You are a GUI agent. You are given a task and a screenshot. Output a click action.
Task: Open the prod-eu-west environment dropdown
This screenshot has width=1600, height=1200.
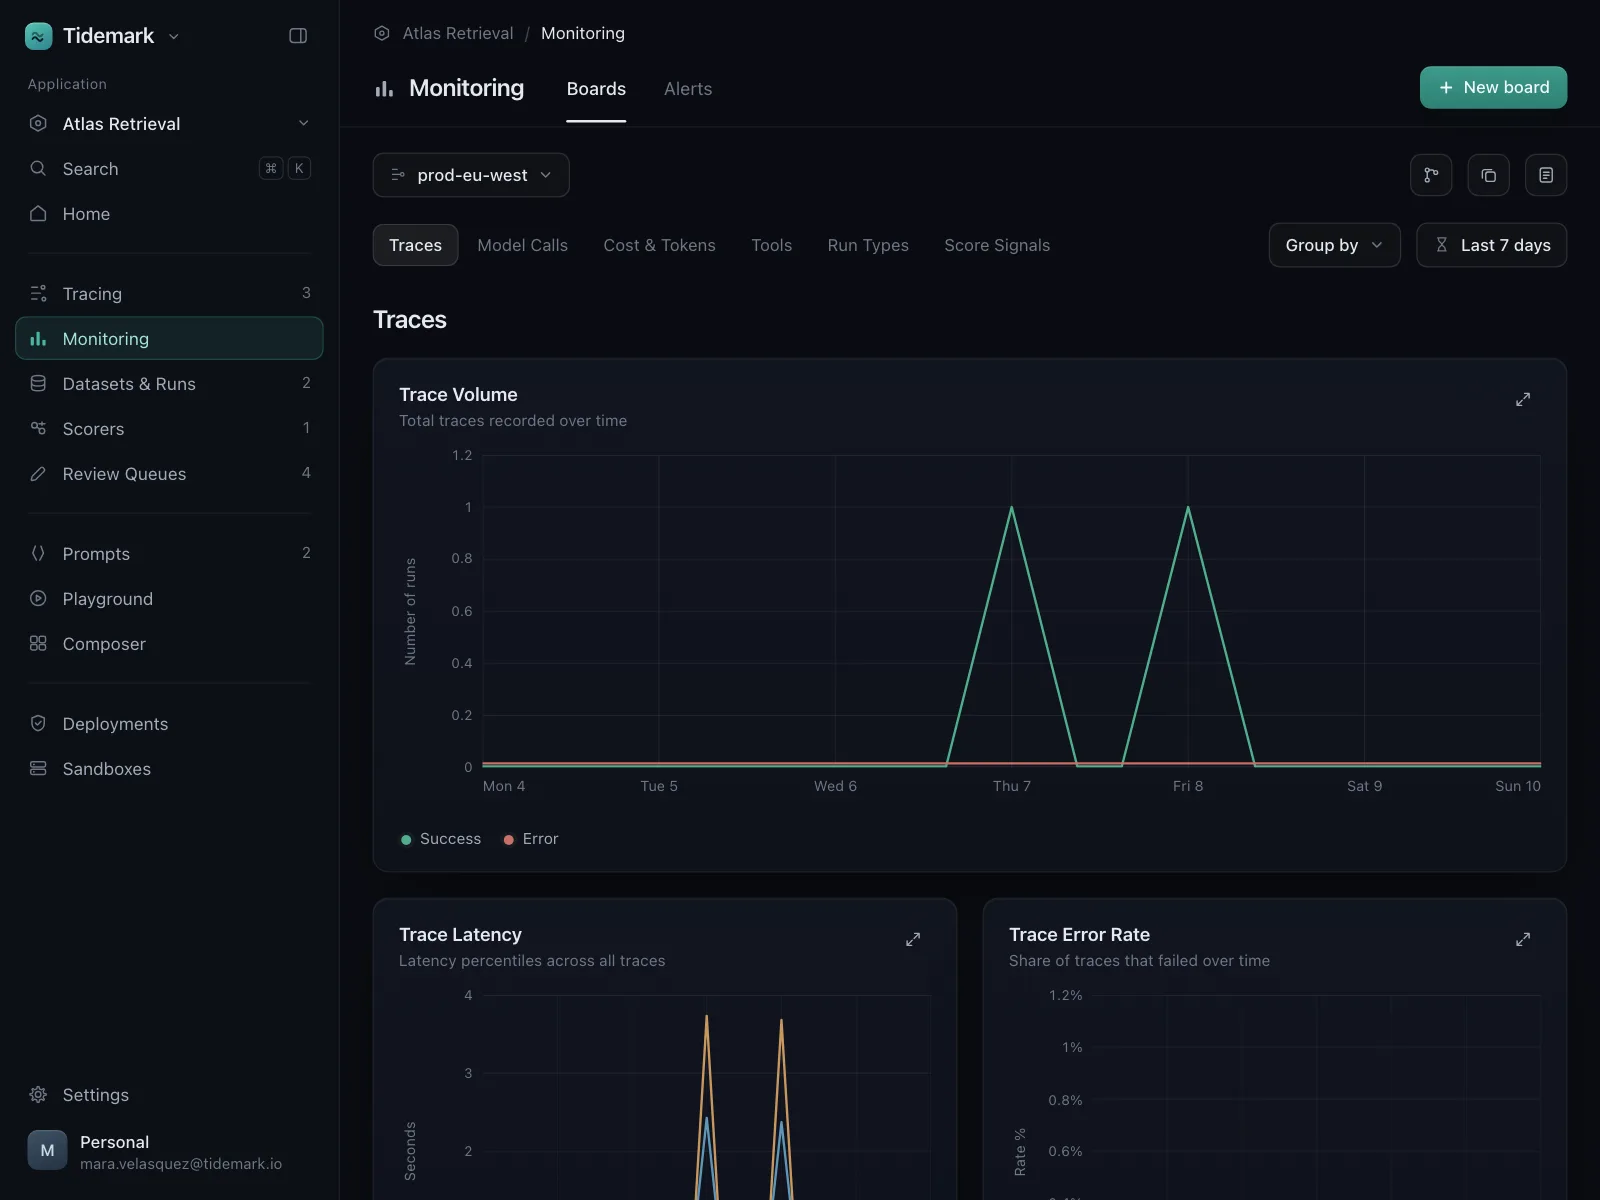coord(471,175)
